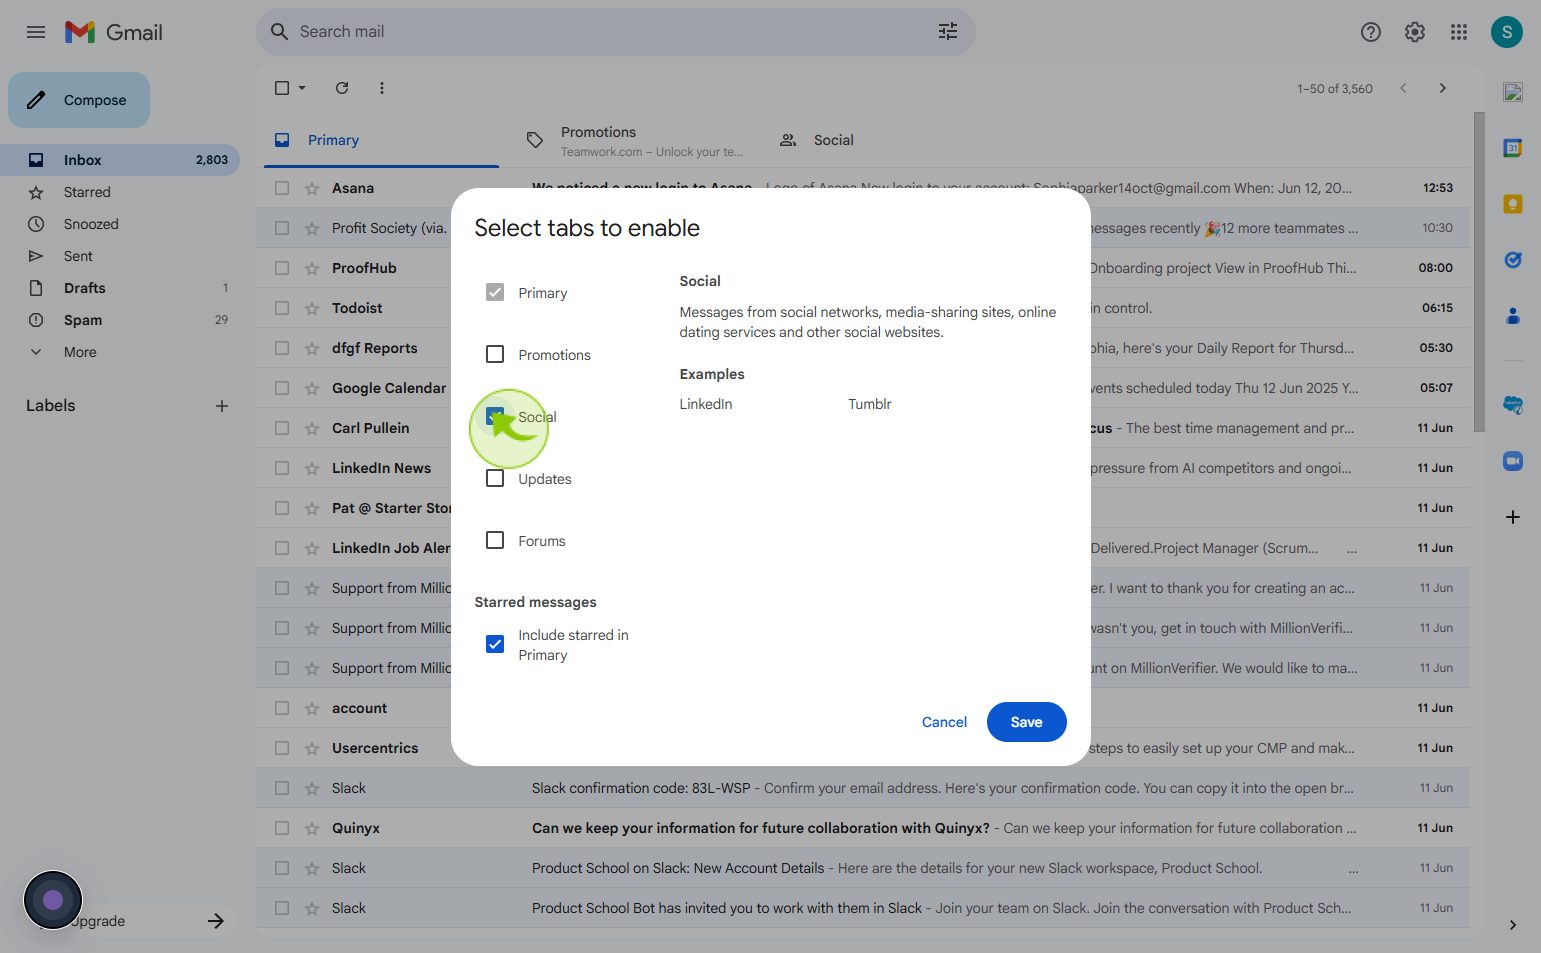Viewport: 1541px width, 953px height.
Task: Open the image add-on side panel icon
Action: (1513, 92)
